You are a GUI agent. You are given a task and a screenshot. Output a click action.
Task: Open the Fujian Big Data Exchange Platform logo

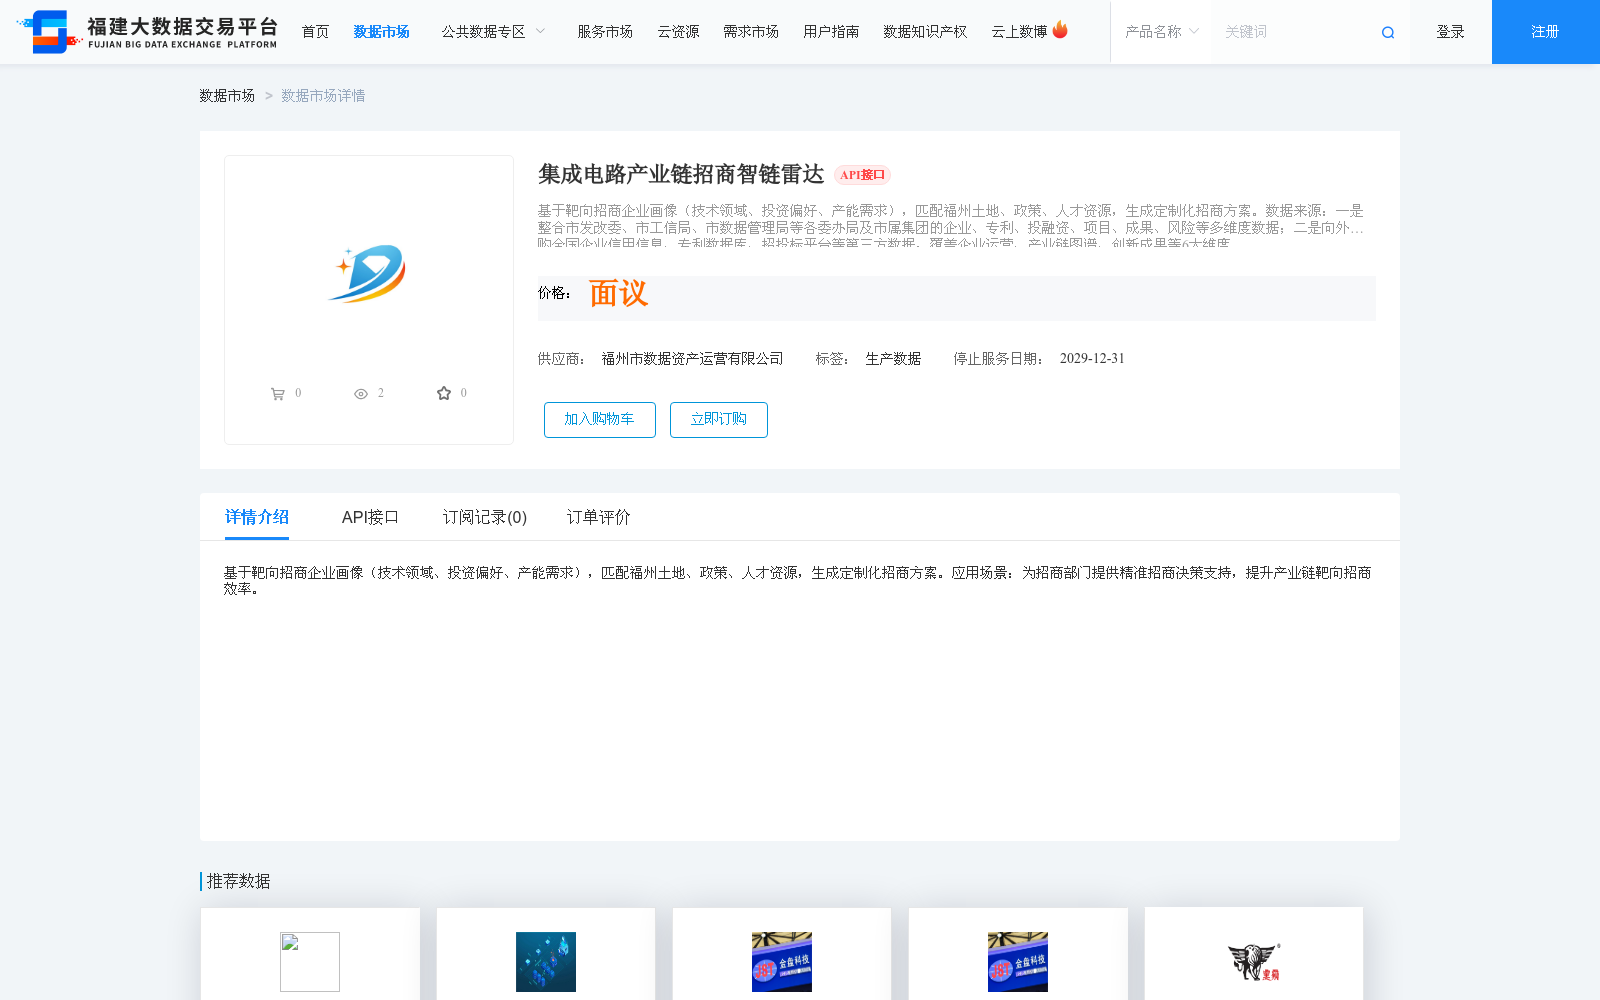[x=148, y=32]
